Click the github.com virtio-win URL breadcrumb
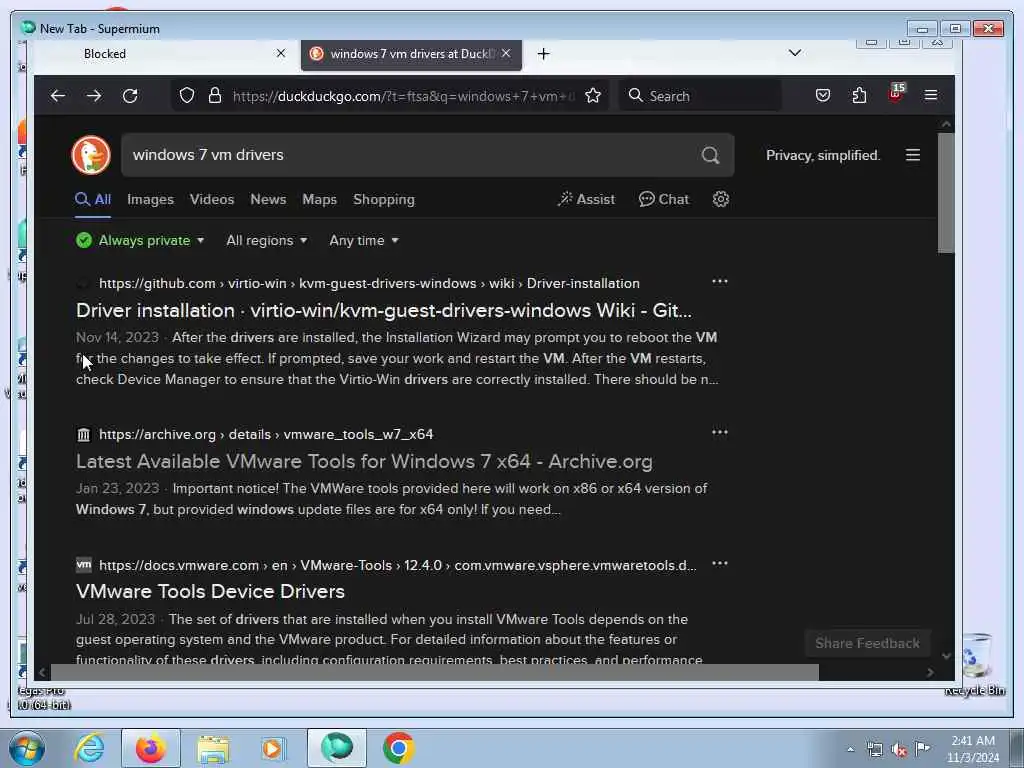 (x=369, y=283)
